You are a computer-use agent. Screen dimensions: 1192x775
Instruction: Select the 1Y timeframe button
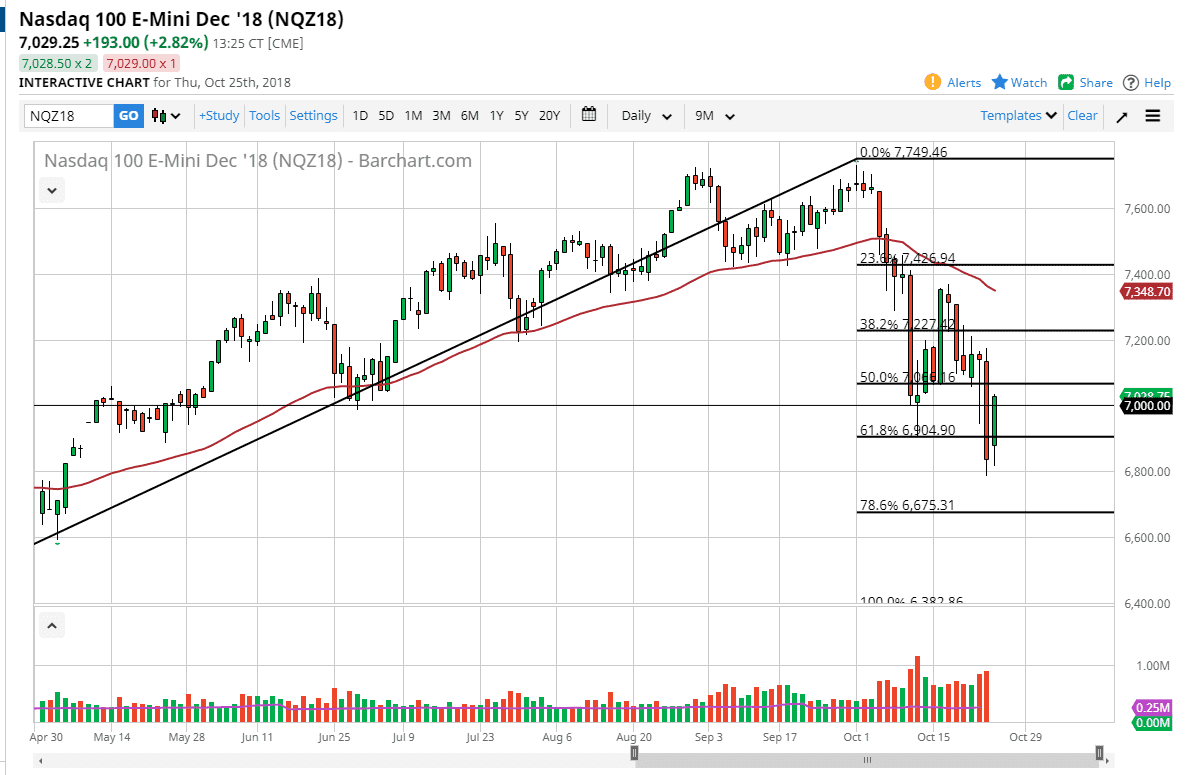(x=496, y=116)
